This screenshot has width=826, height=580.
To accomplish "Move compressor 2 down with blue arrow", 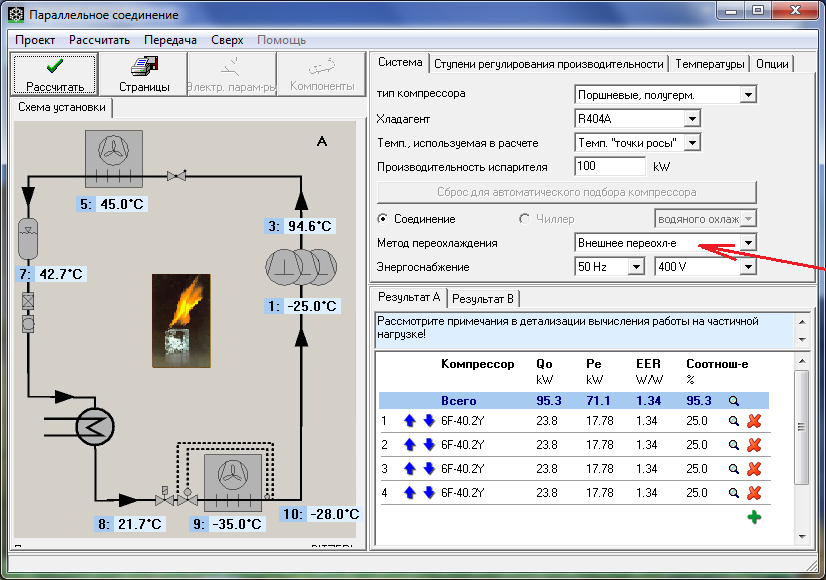I will [x=429, y=445].
